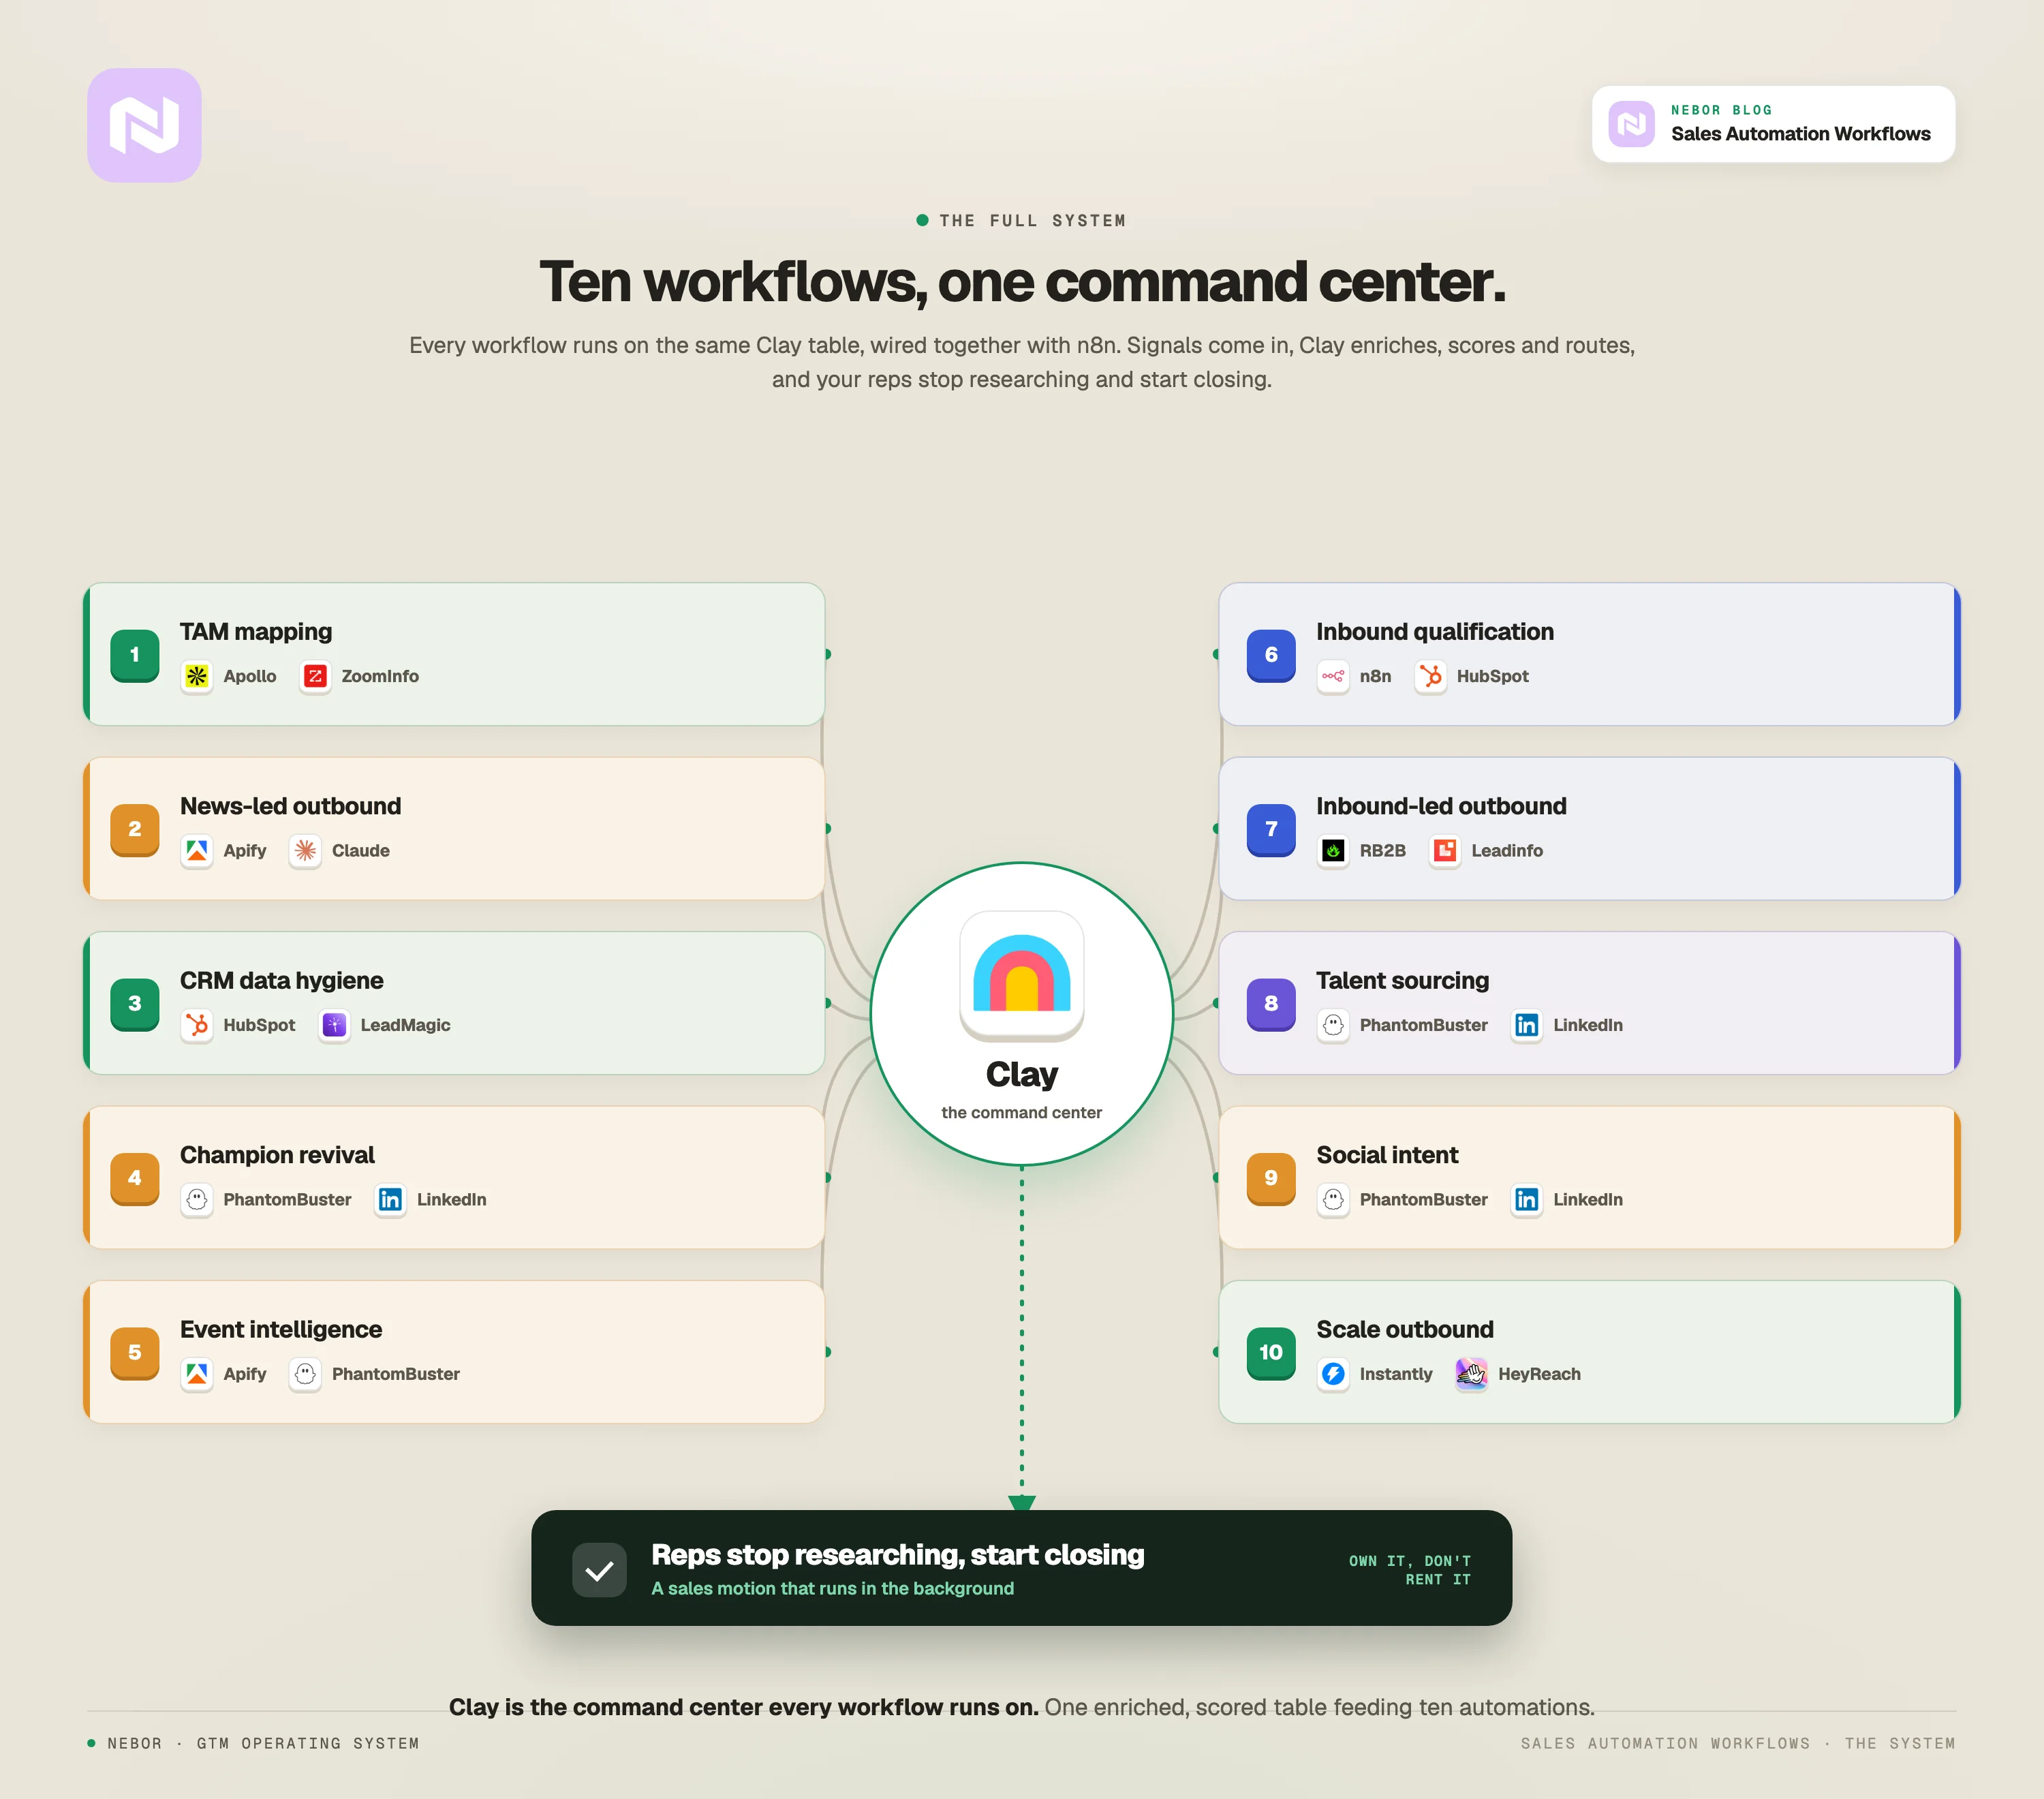Click the 'HeyReach' label in Scale outbound
This screenshot has width=2044, height=1799.
[x=1539, y=1375]
